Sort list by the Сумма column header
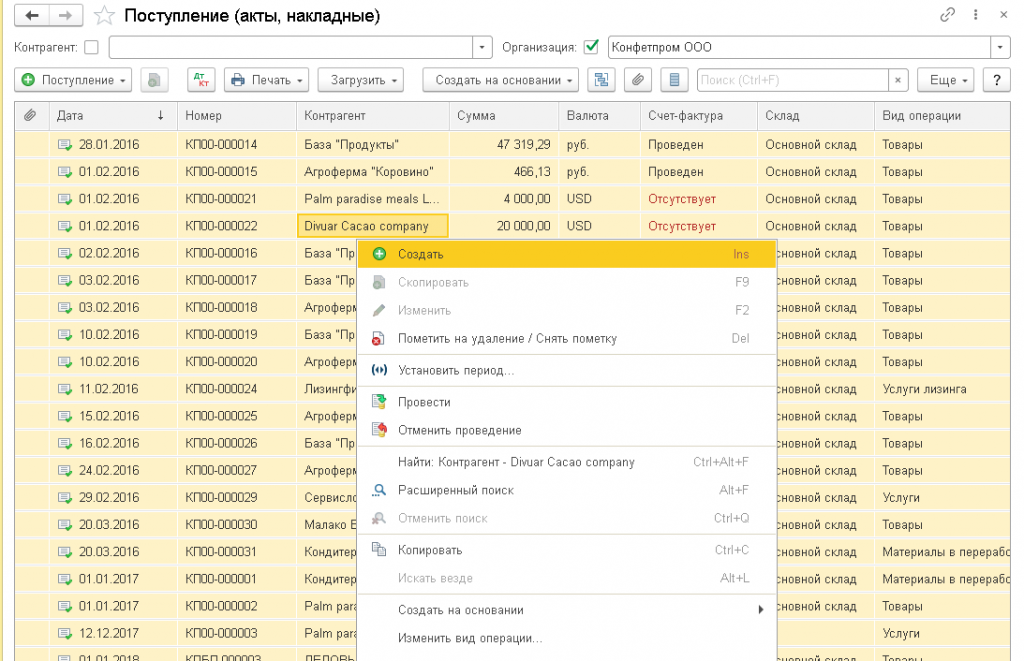Viewport: 1024px width, 661px height. [504, 116]
